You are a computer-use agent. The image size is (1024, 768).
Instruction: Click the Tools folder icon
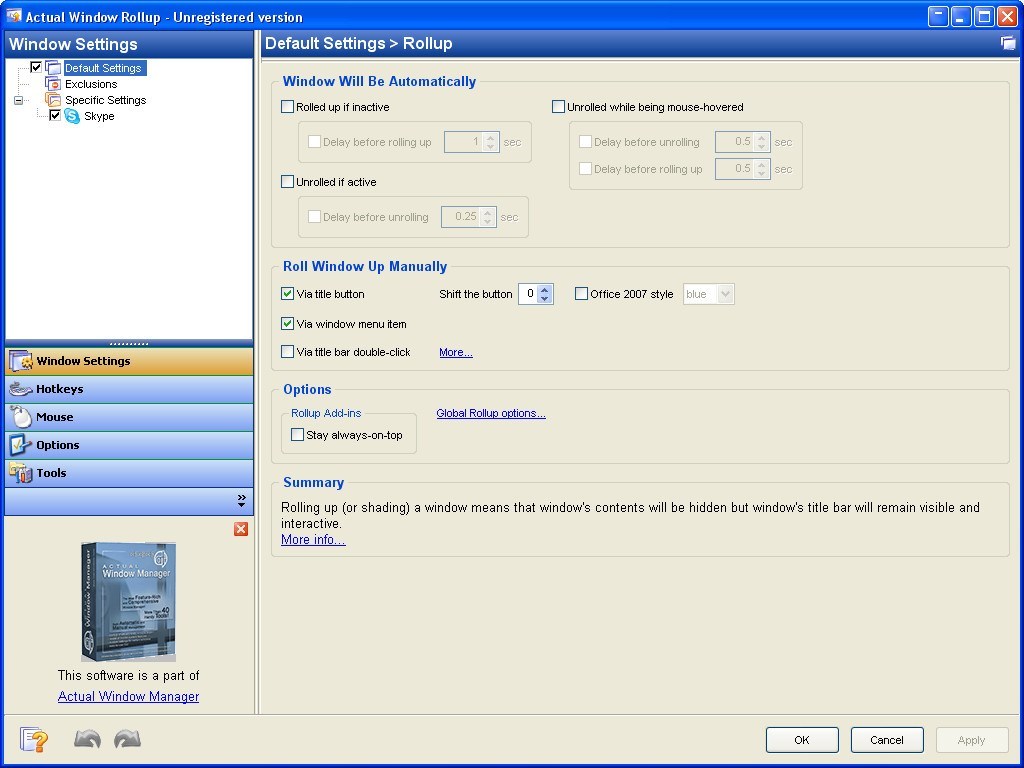(x=20, y=472)
